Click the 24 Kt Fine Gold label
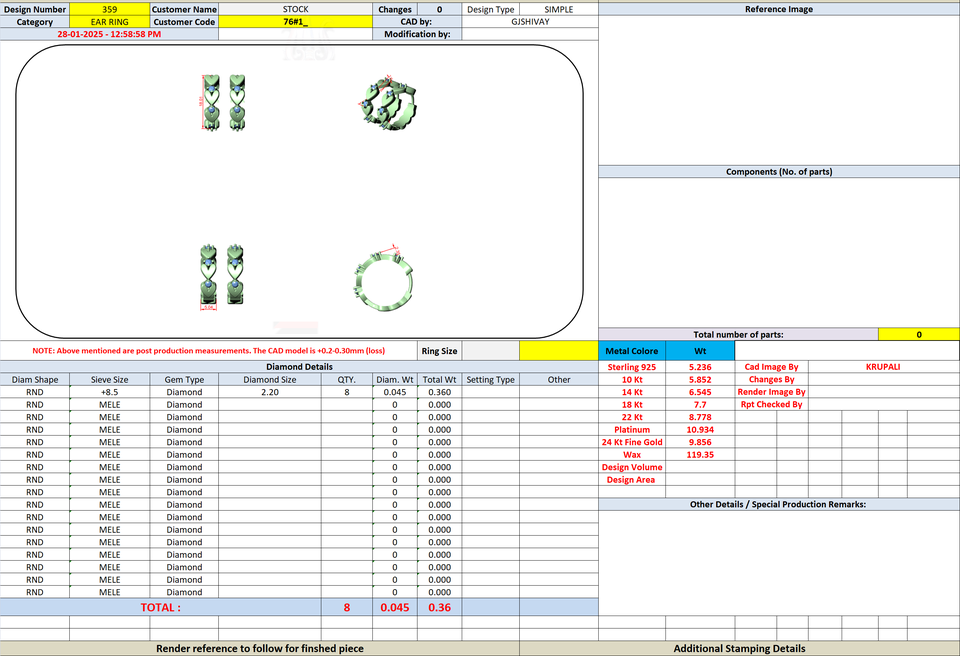 (632, 442)
